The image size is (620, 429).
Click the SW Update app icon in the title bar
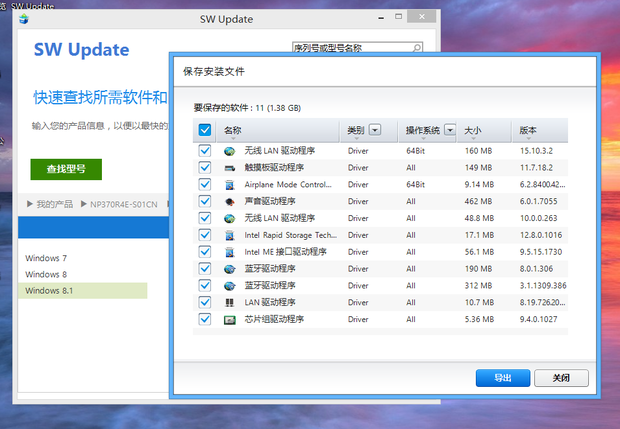[x=24, y=19]
